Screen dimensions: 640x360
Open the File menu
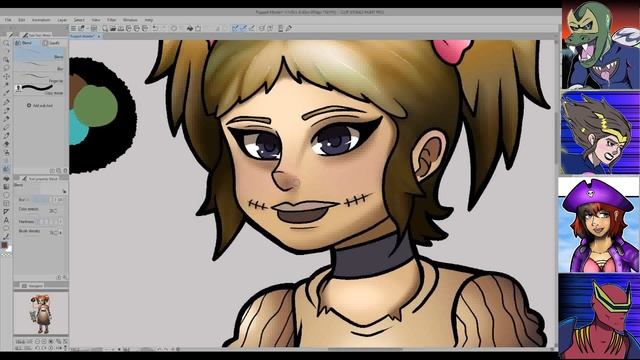(8, 20)
